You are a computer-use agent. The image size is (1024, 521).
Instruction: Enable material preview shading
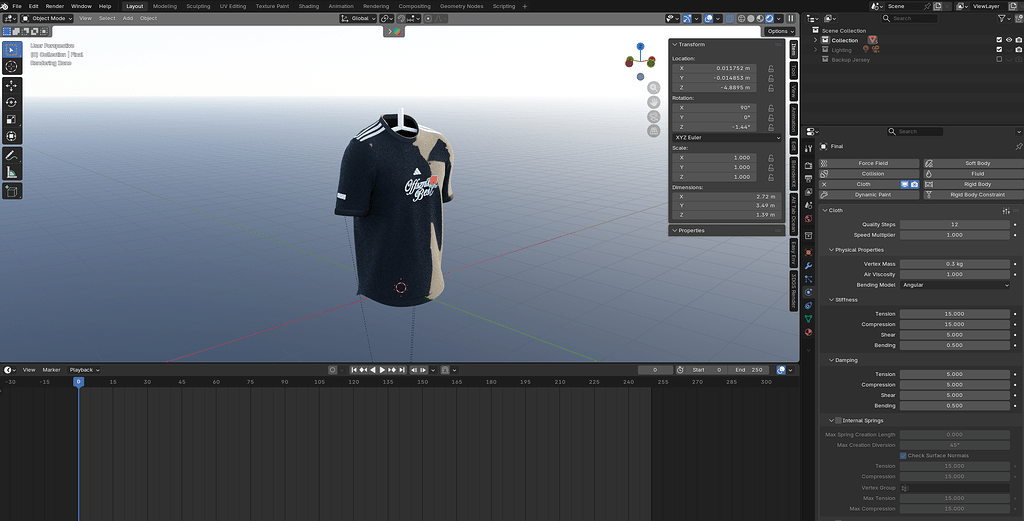click(760, 18)
